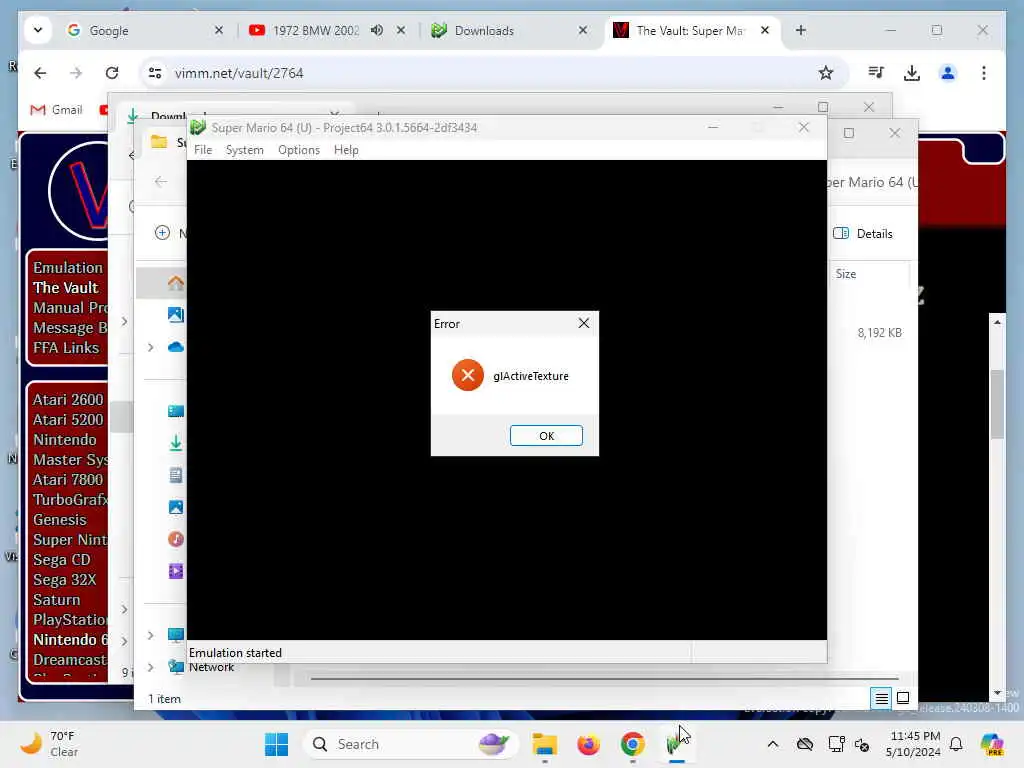Open the File menu in Project64
1024x768 pixels.
(x=203, y=150)
